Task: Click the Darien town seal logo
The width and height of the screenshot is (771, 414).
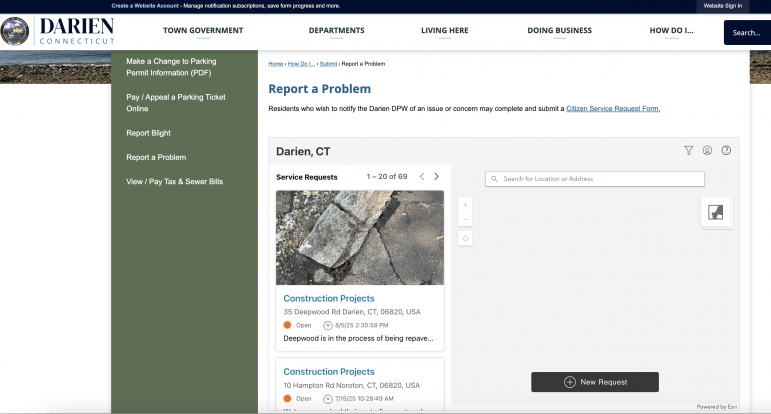Action: click(15, 31)
